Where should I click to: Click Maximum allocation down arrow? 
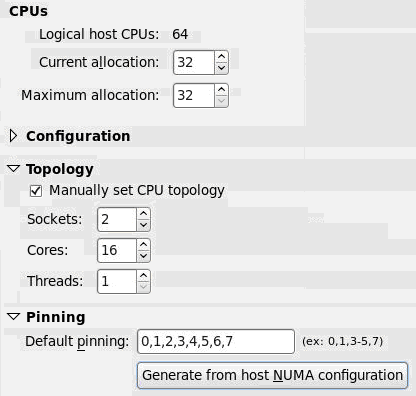click(221, 101)
